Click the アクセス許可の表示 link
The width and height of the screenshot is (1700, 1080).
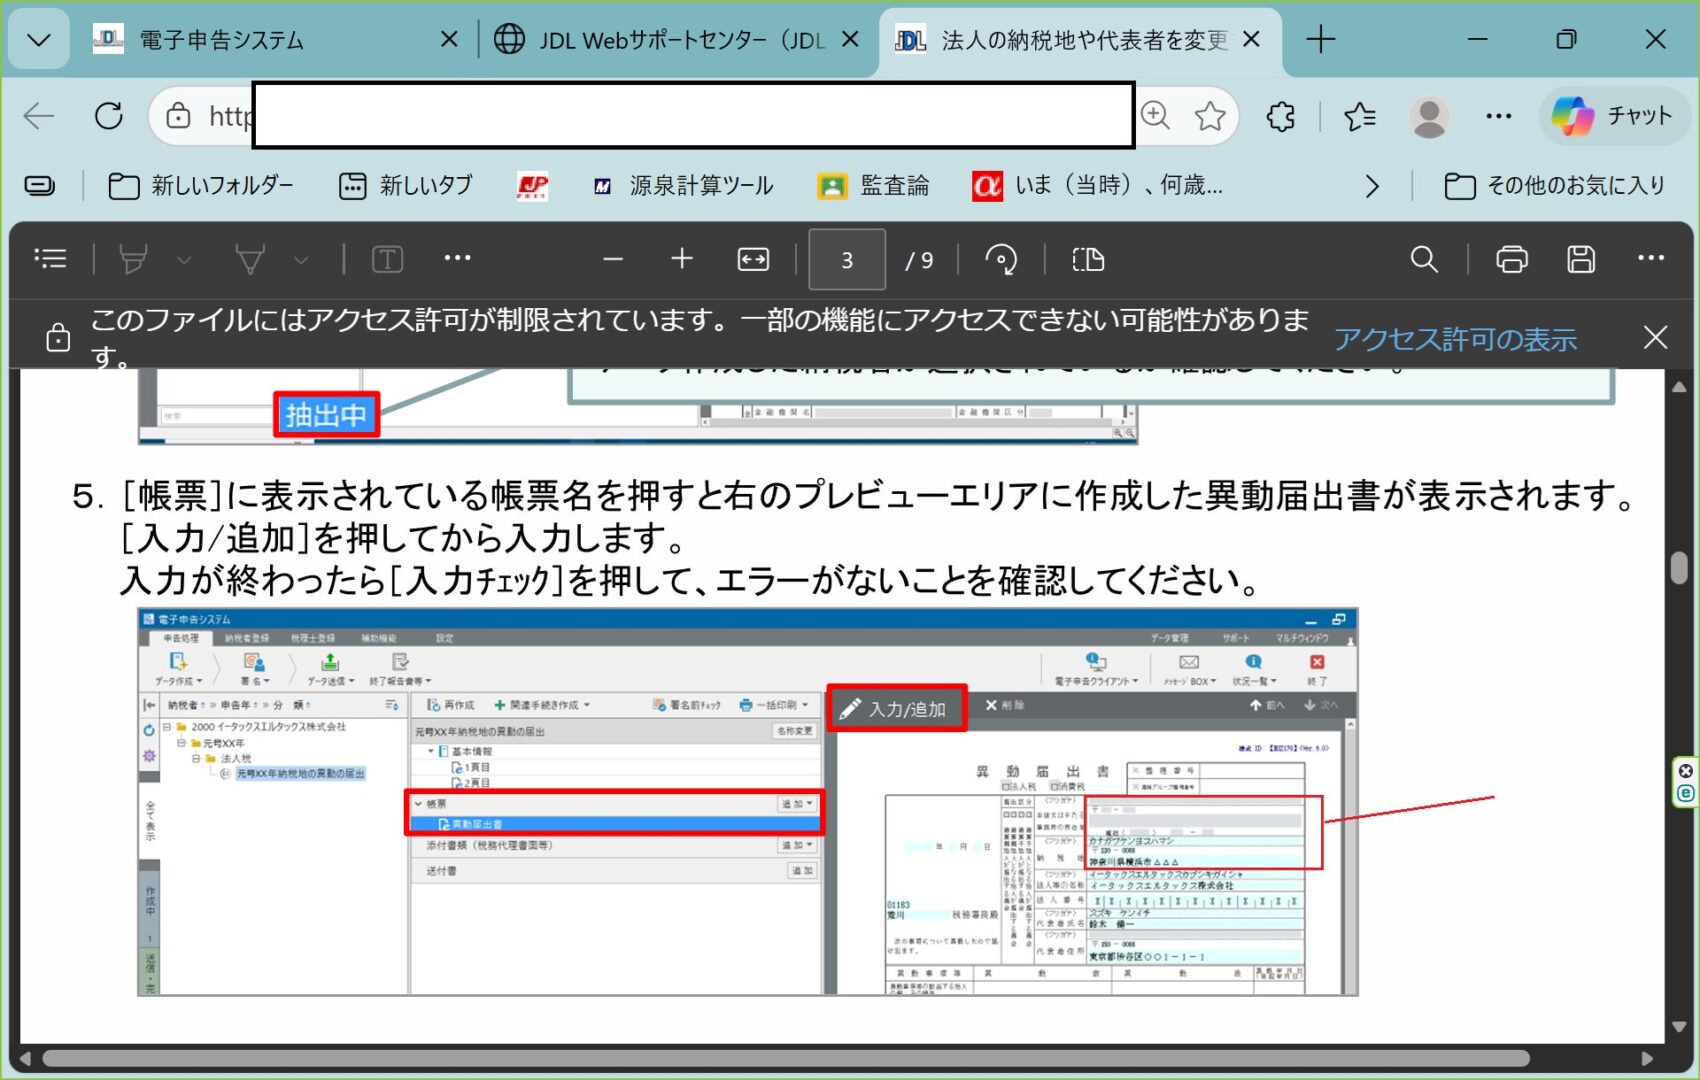1455,339
